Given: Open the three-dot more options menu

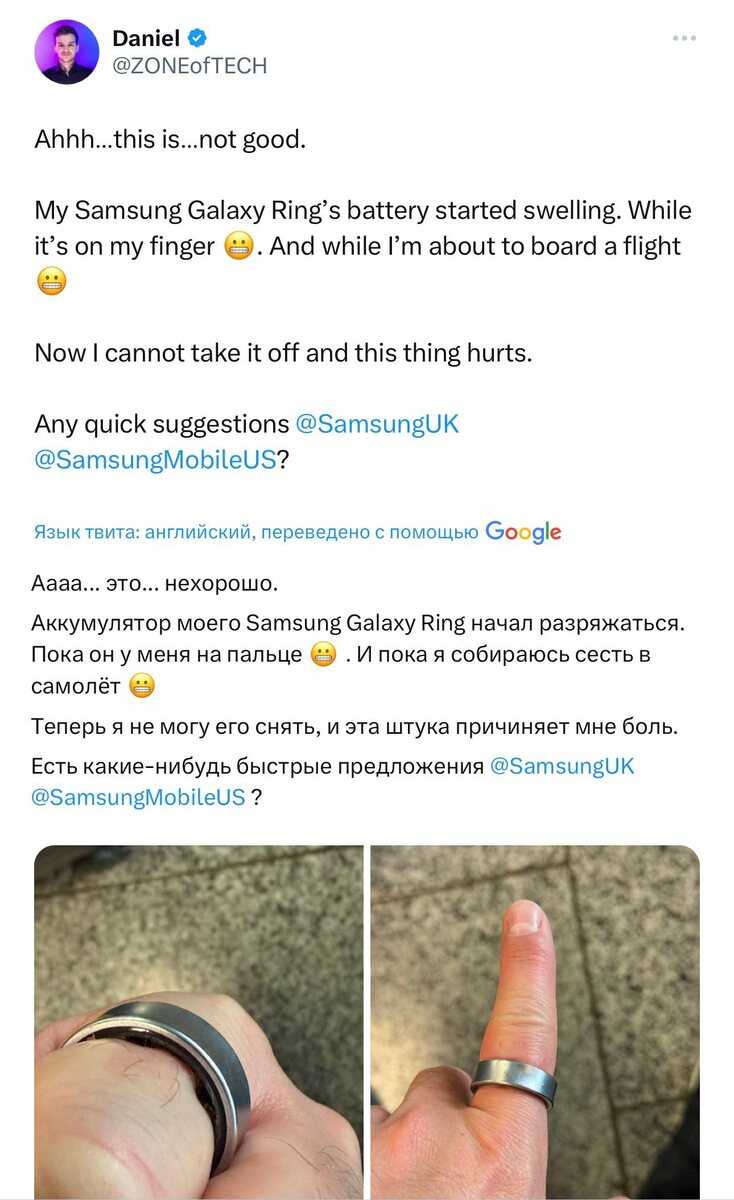Looking at the screenshot, I should (684, 39).
